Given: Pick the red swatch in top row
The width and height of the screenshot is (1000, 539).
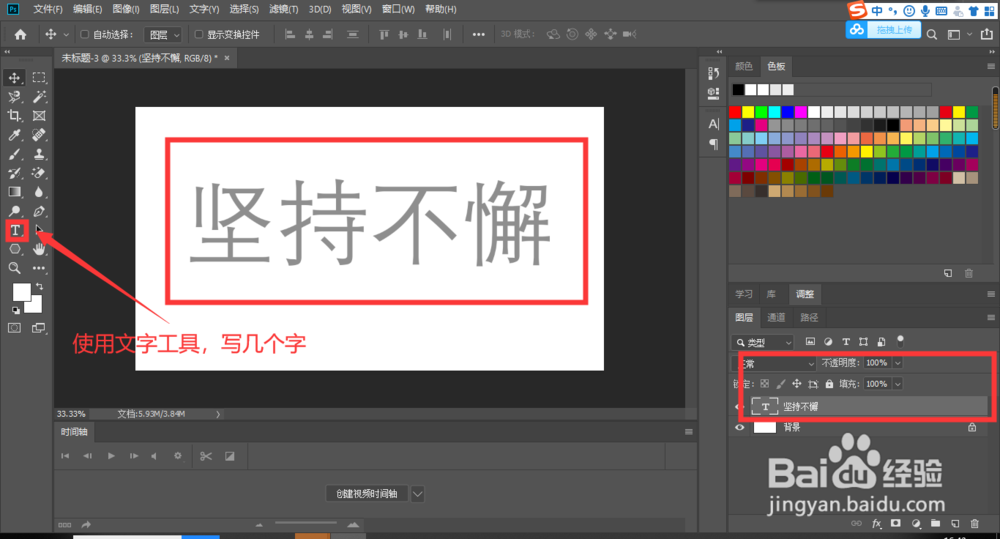Looking at the screenshot, I should click(735, 112).
